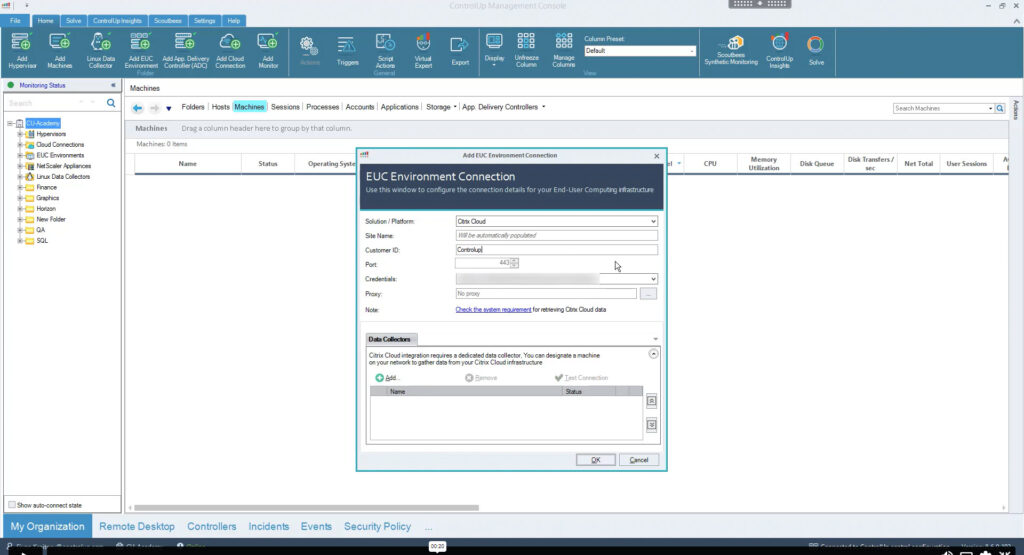Click the Check the system requirement link

[493, 310]
